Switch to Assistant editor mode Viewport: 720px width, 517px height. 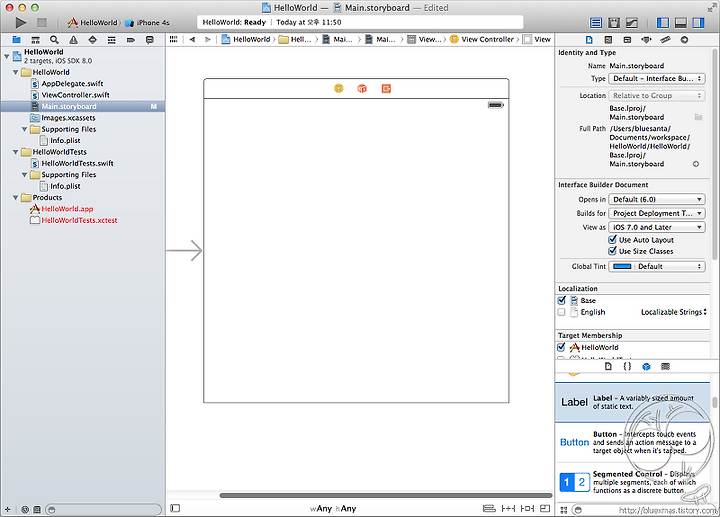pyautogui.click(x=614, y=22)
